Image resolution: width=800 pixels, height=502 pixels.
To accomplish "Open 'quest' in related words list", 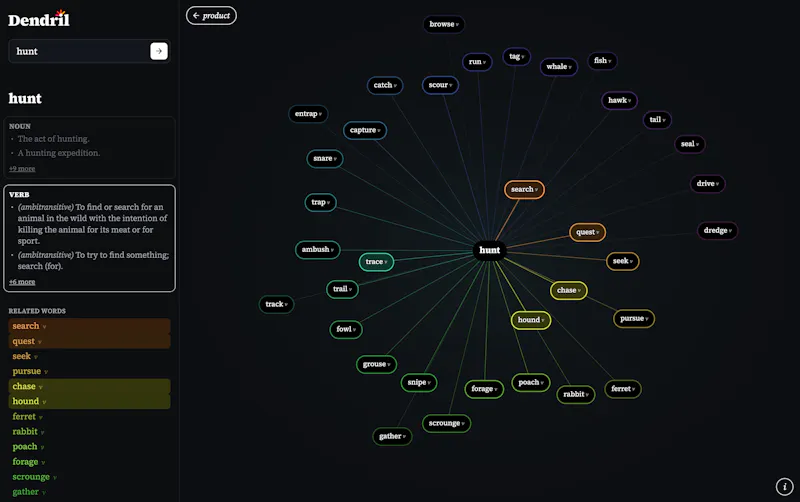I will pyautogui.click(x=89, y=341).
